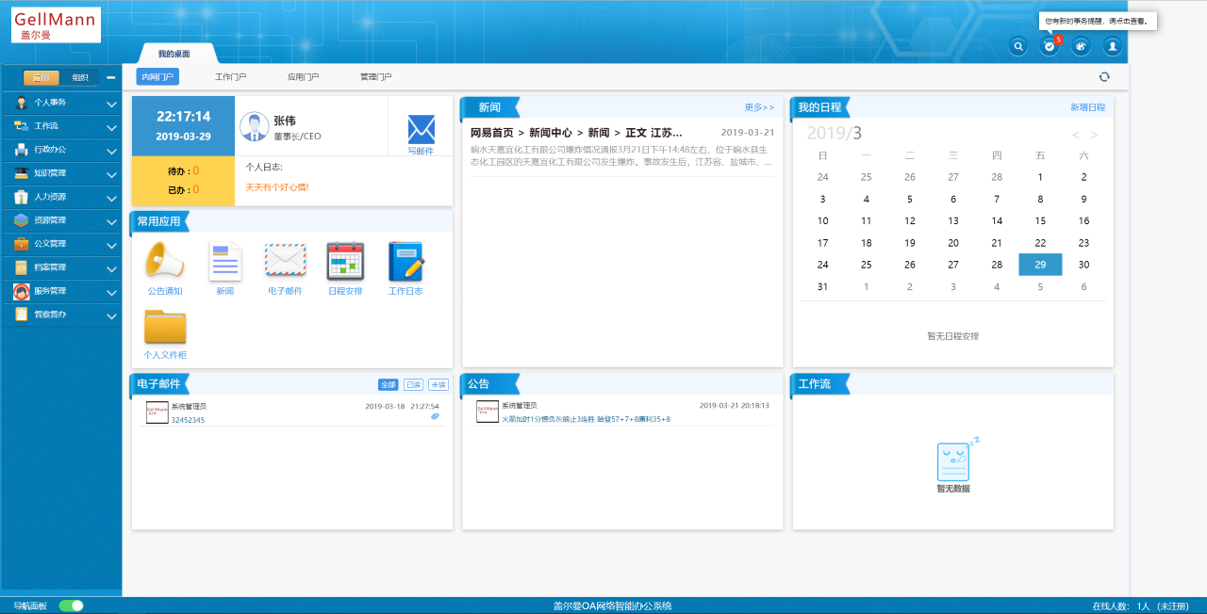The image size is (1207, 614).
Task: Click the 写邮件 compose mail icon
Action: tap(421, 130)
